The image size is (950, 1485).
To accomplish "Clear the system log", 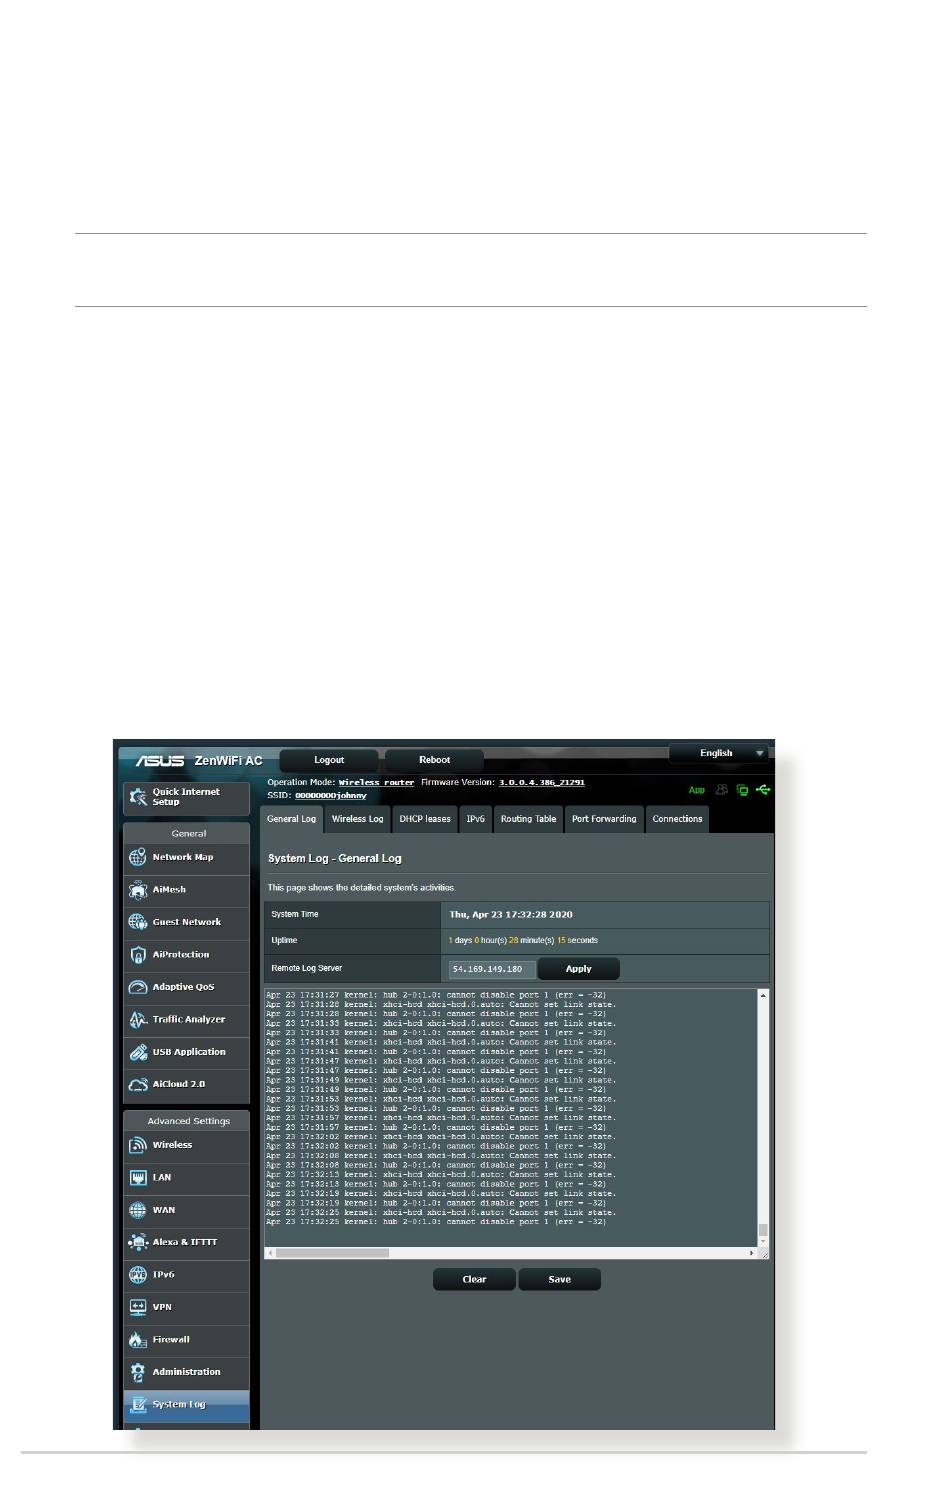I will 474,1279.
